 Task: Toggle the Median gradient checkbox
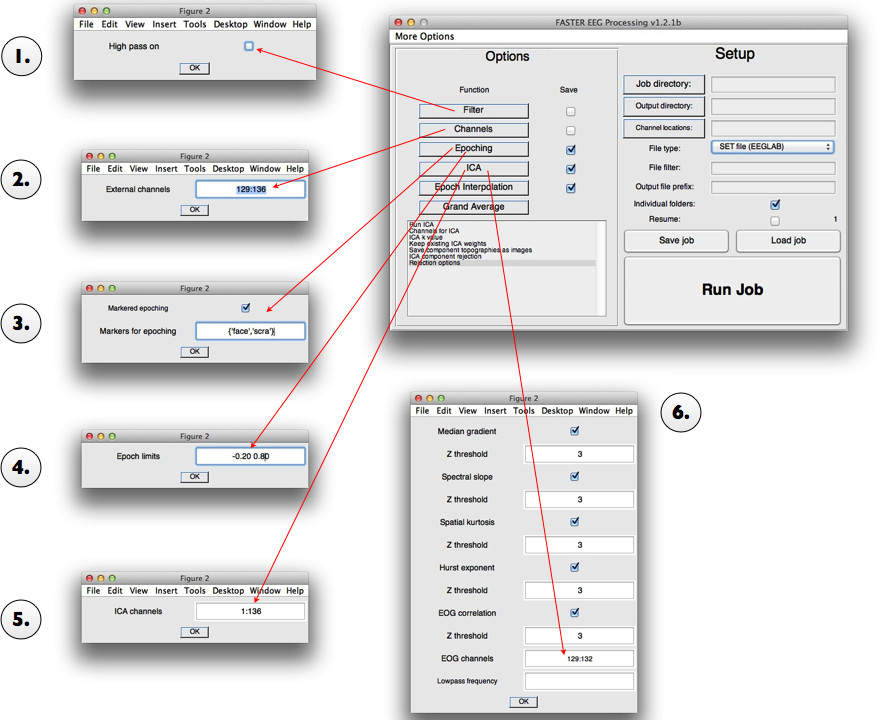tap(574, 431)
